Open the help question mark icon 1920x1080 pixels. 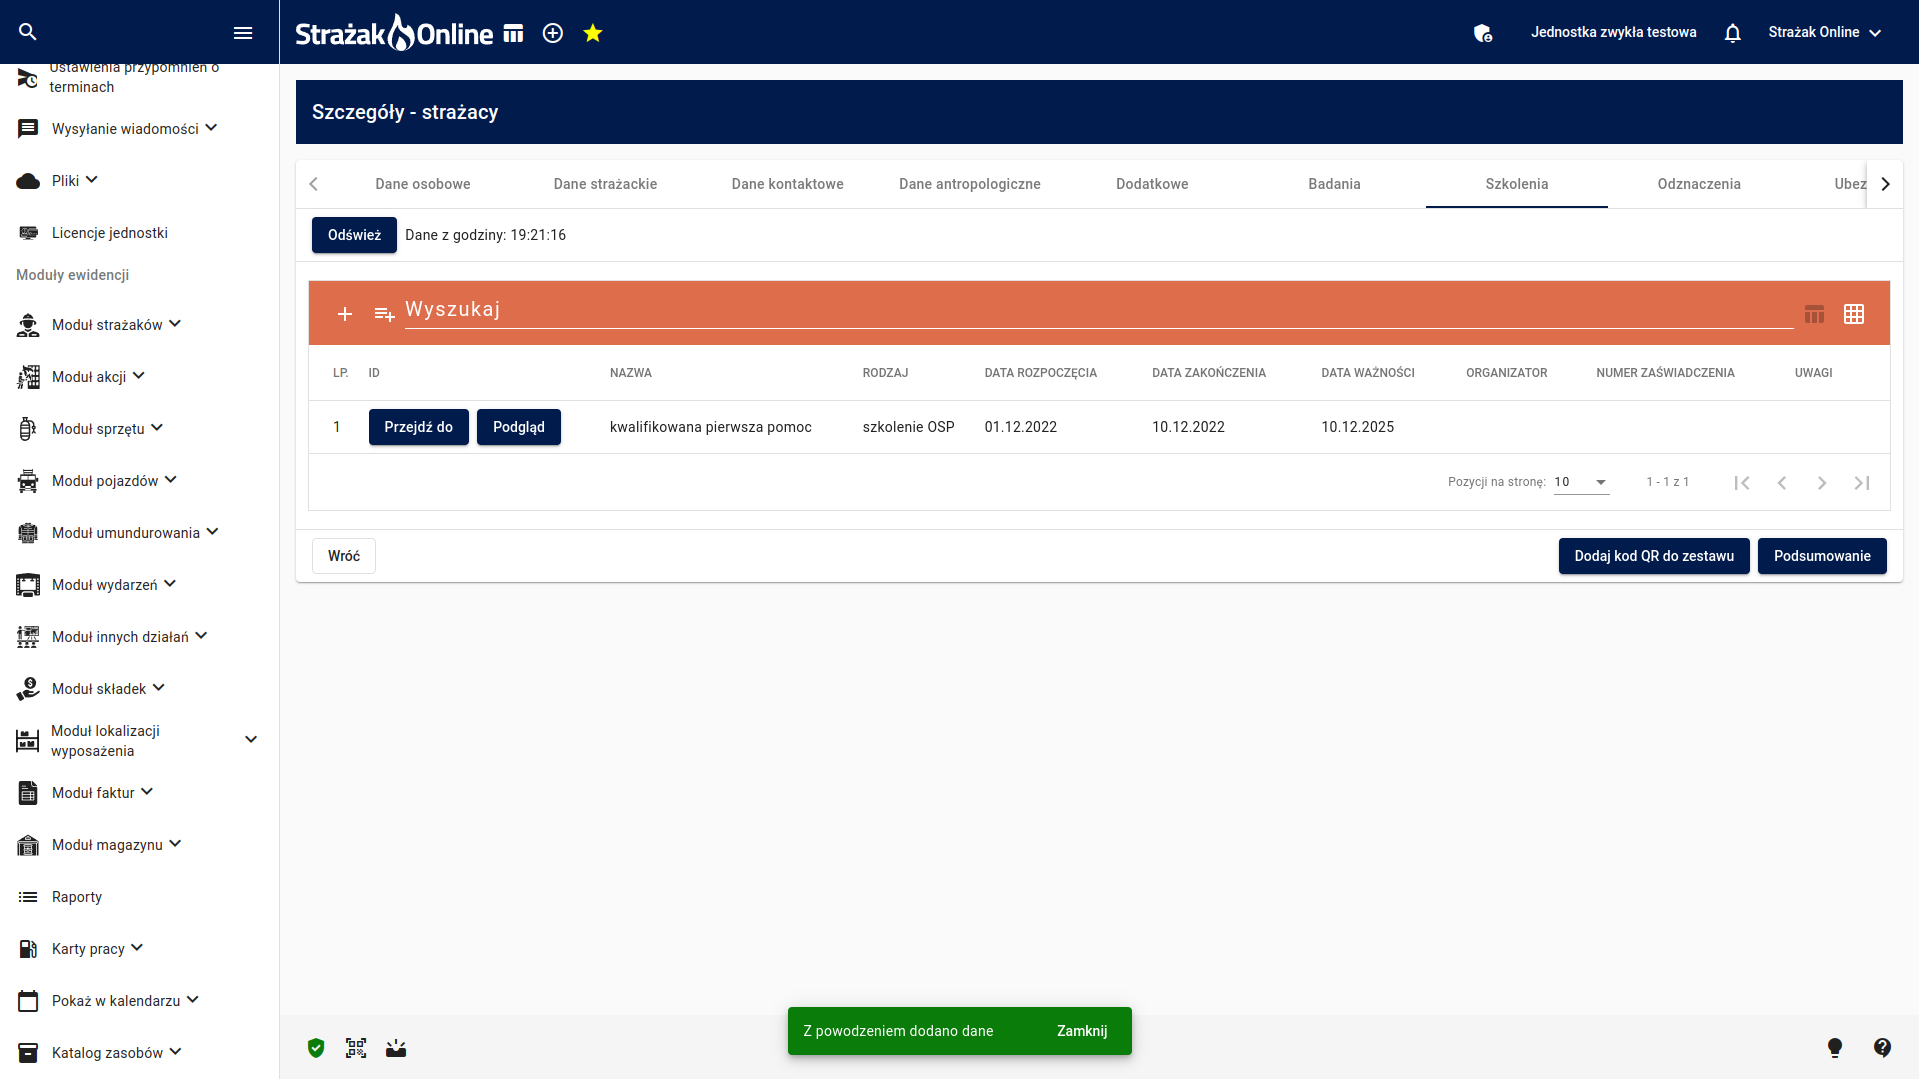(x=1882, y=1048)
